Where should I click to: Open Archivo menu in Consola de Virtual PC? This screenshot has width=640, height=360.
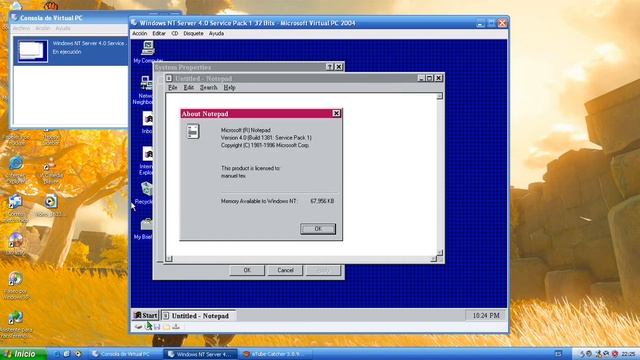point(21,29)
